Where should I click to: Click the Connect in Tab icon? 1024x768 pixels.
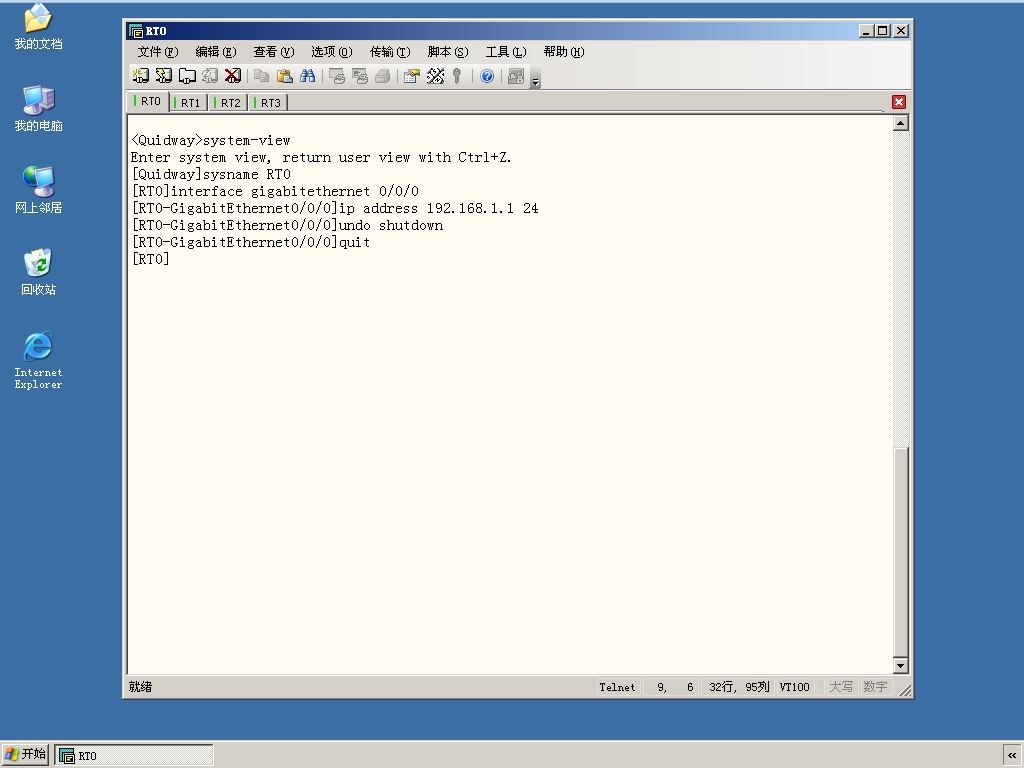(x=187, y=76)
